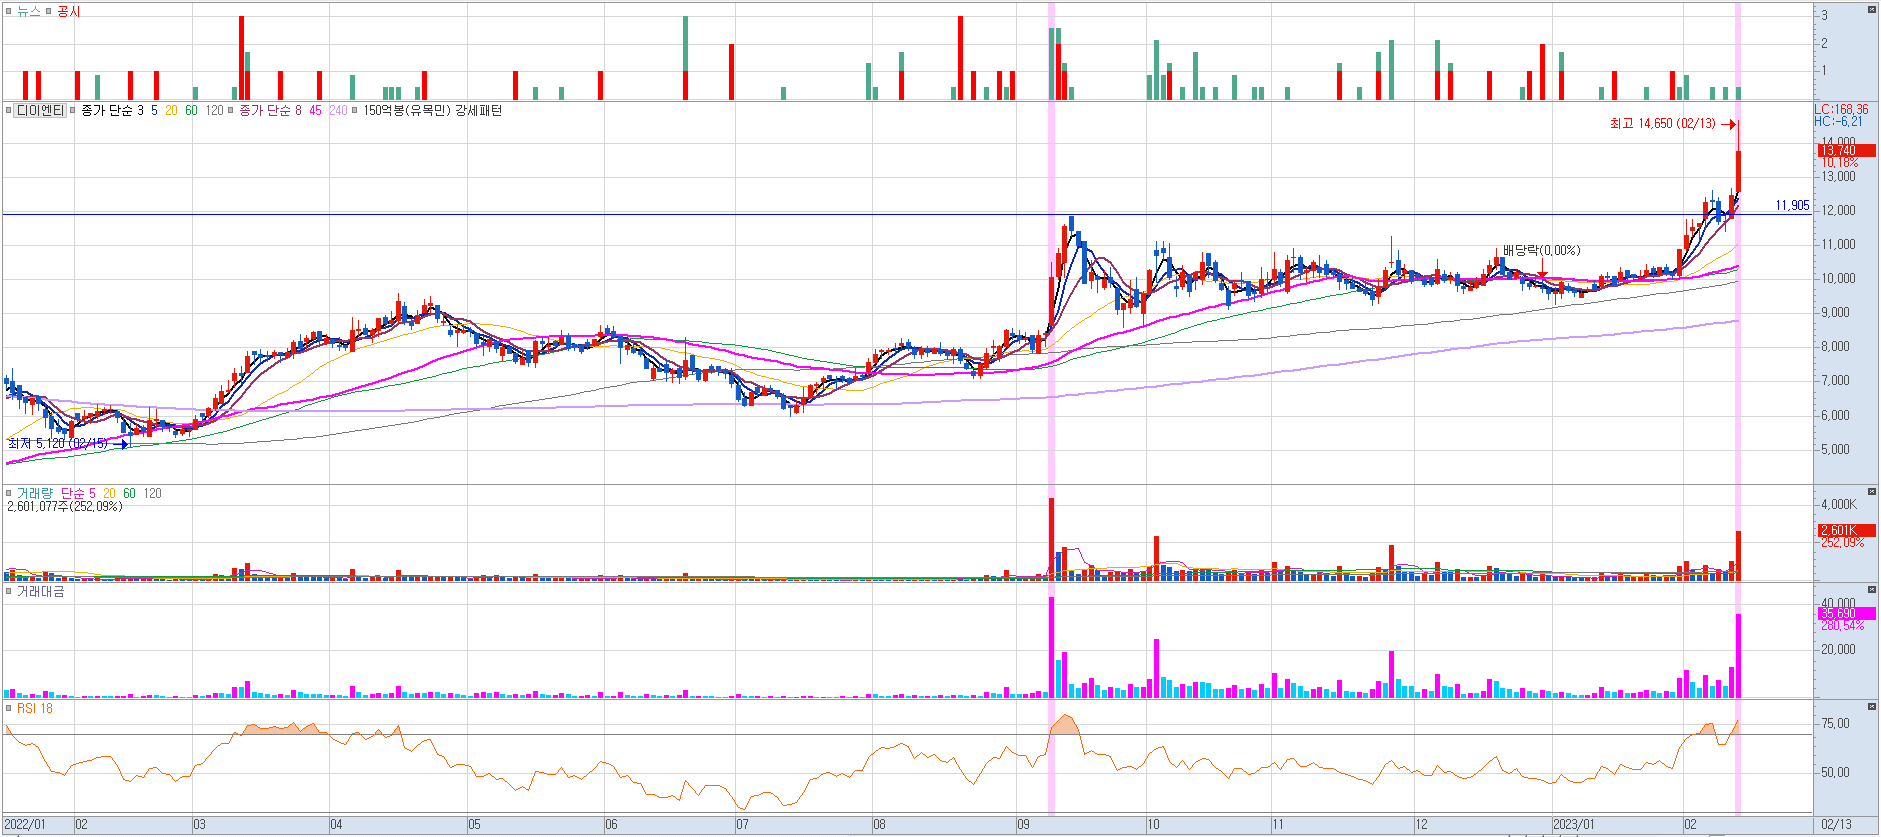Screen dimensions: 1881x837
Task: Click the 75.00 level on RSI axis
Action: 1835,724
